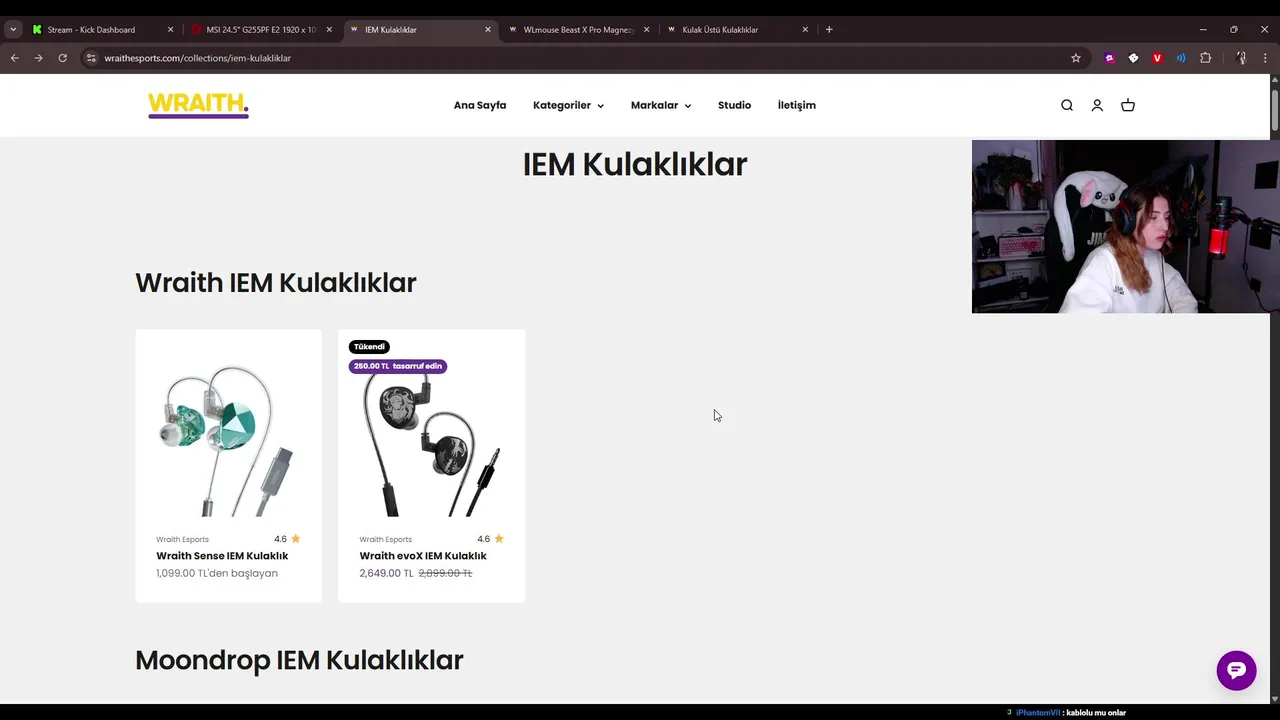1280x720 pixels.
Task: Open a new browser tab
Action: click(x=829, y=29)
